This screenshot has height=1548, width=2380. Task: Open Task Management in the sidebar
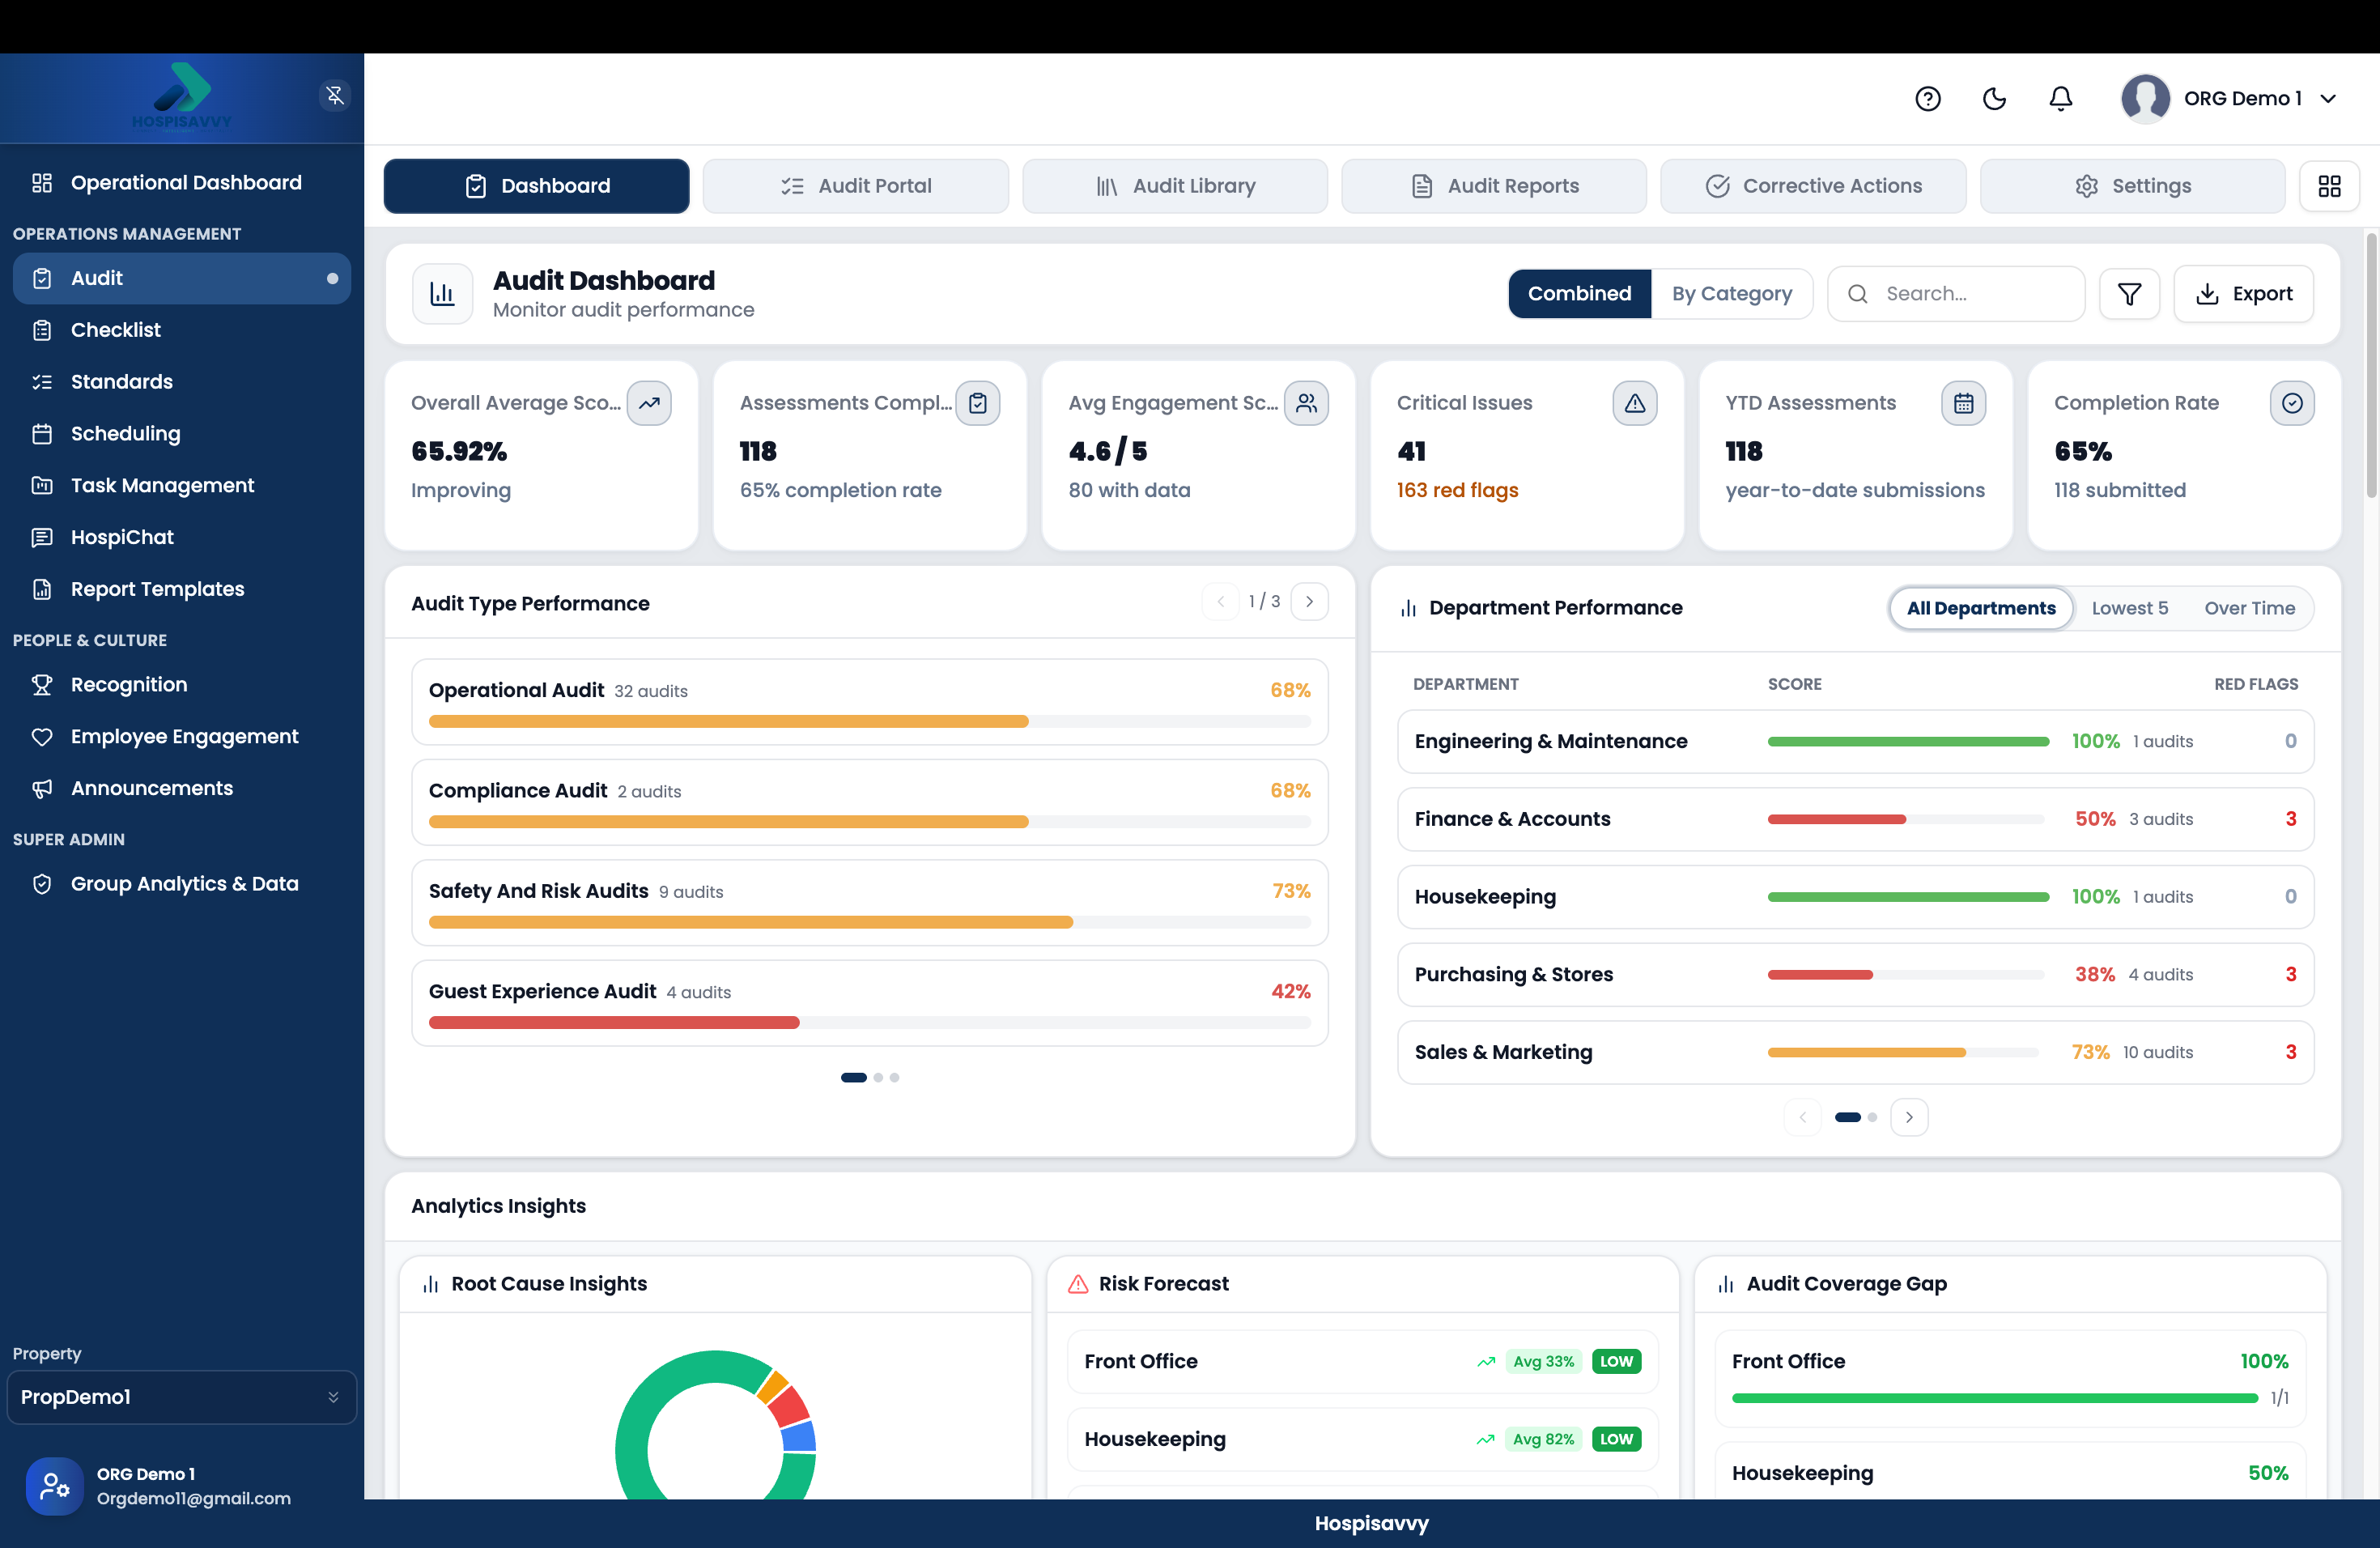(182, 486)
